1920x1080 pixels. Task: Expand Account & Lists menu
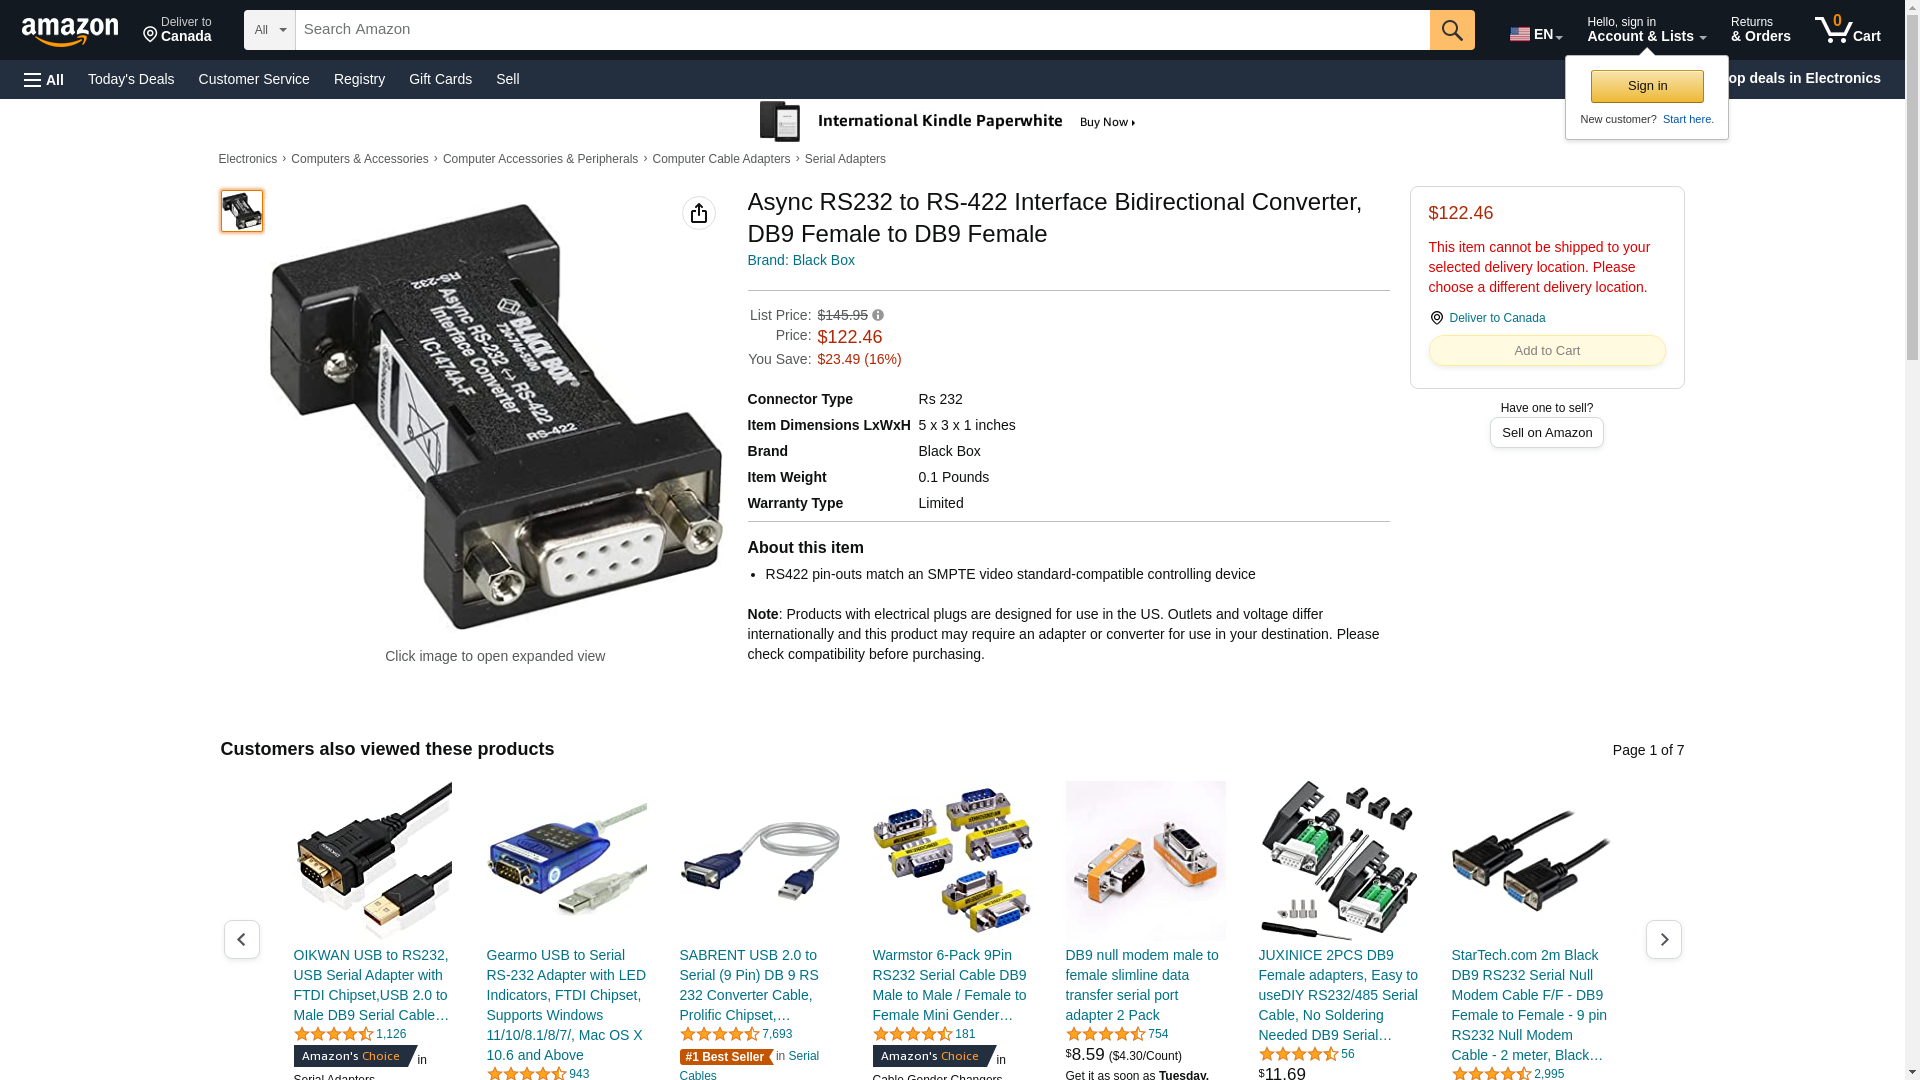click(x=1646, y=30)
